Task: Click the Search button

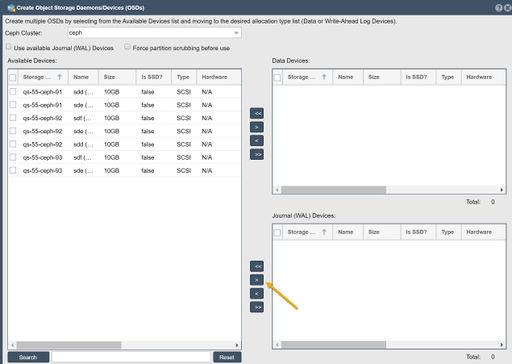Action: click(28, 357)
